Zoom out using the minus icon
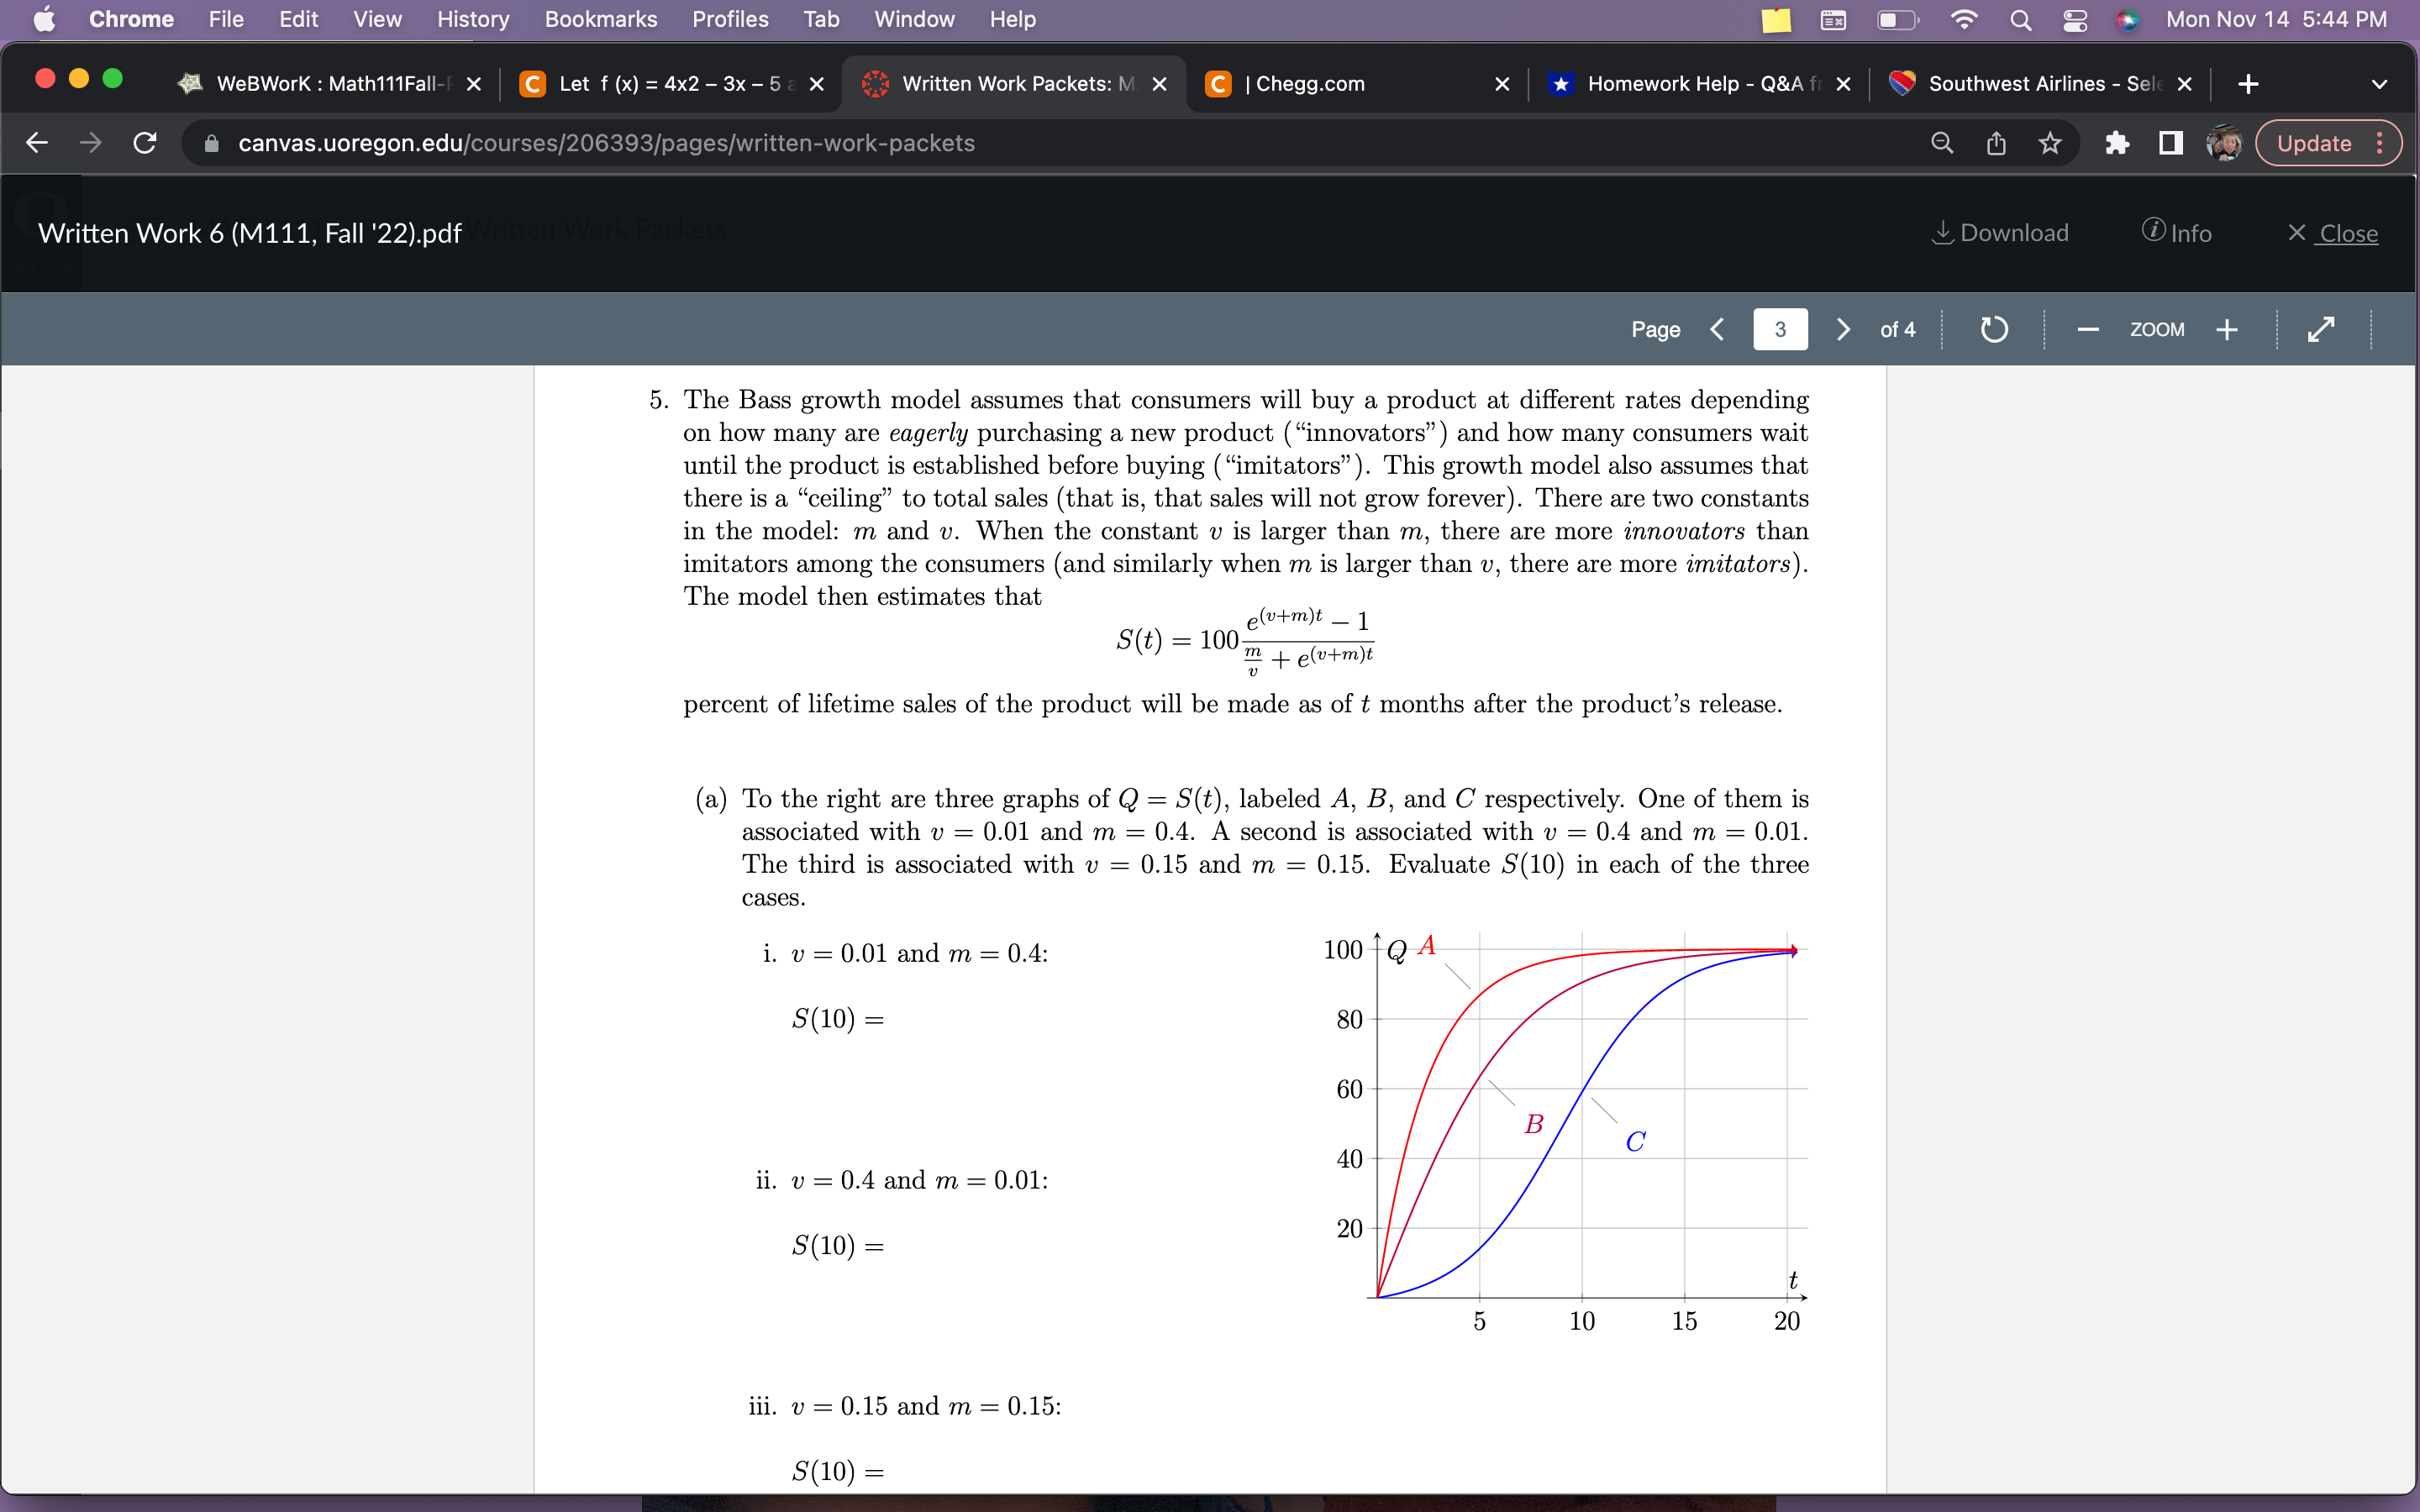The image size is (2420, 1512). pyautogui.click(x=2088, y=329)
